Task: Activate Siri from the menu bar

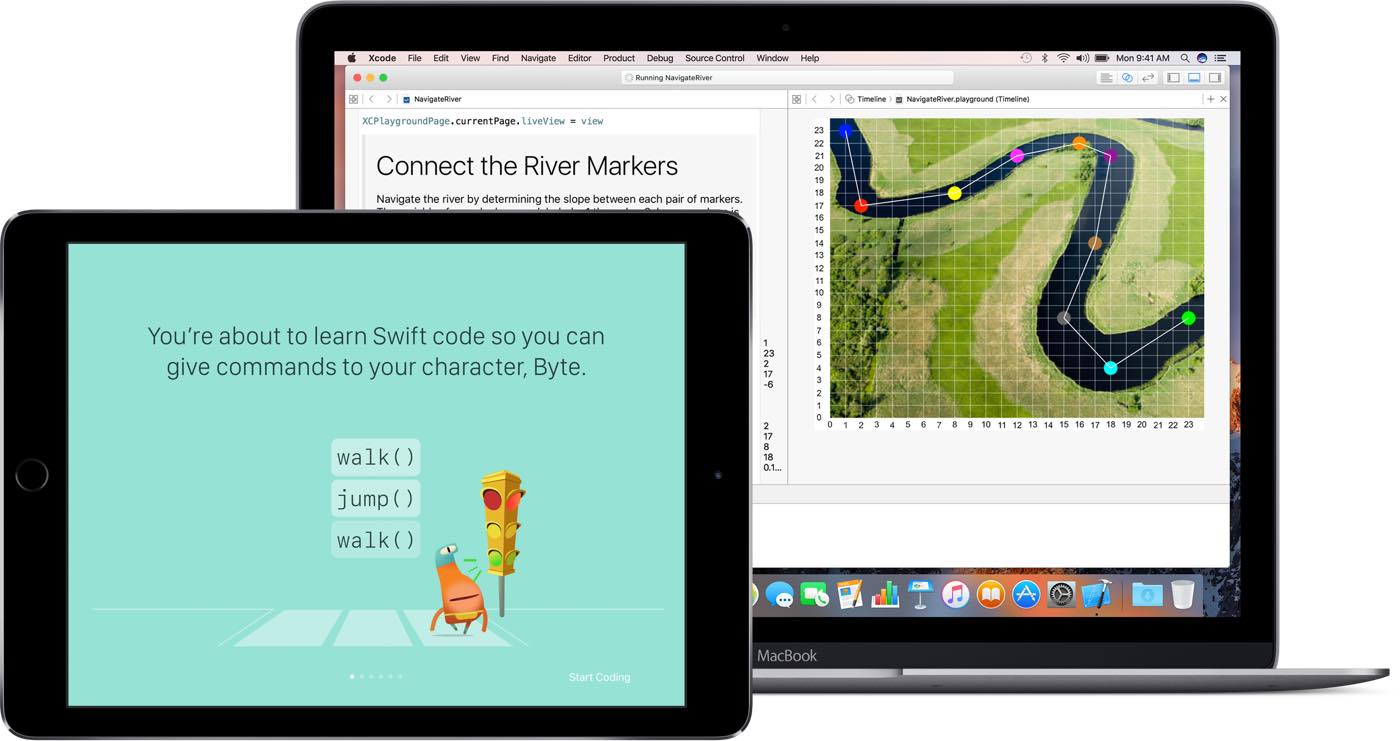Action: click(1202, 58)
